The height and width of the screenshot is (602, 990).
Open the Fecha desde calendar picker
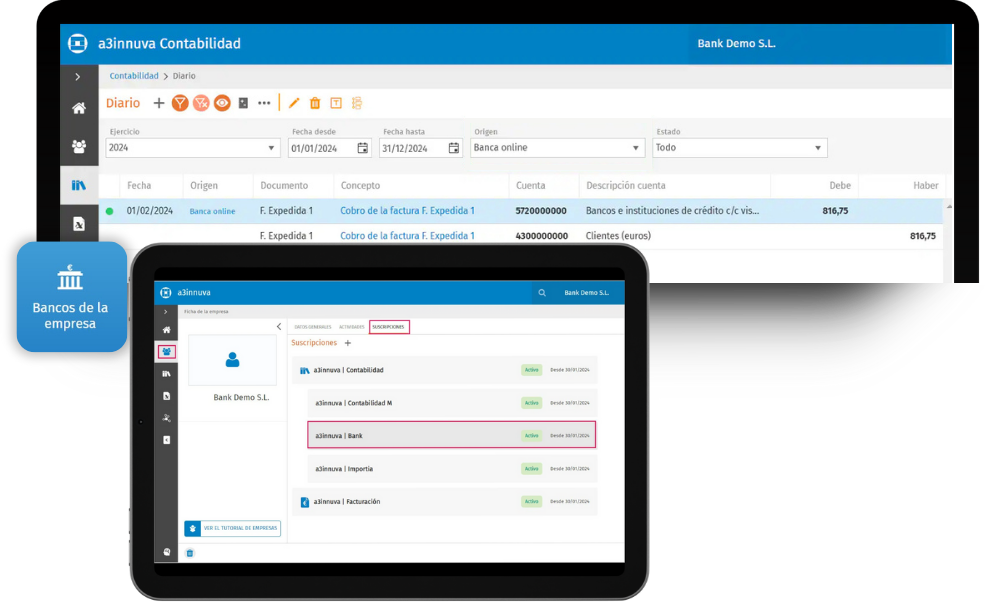362,148
